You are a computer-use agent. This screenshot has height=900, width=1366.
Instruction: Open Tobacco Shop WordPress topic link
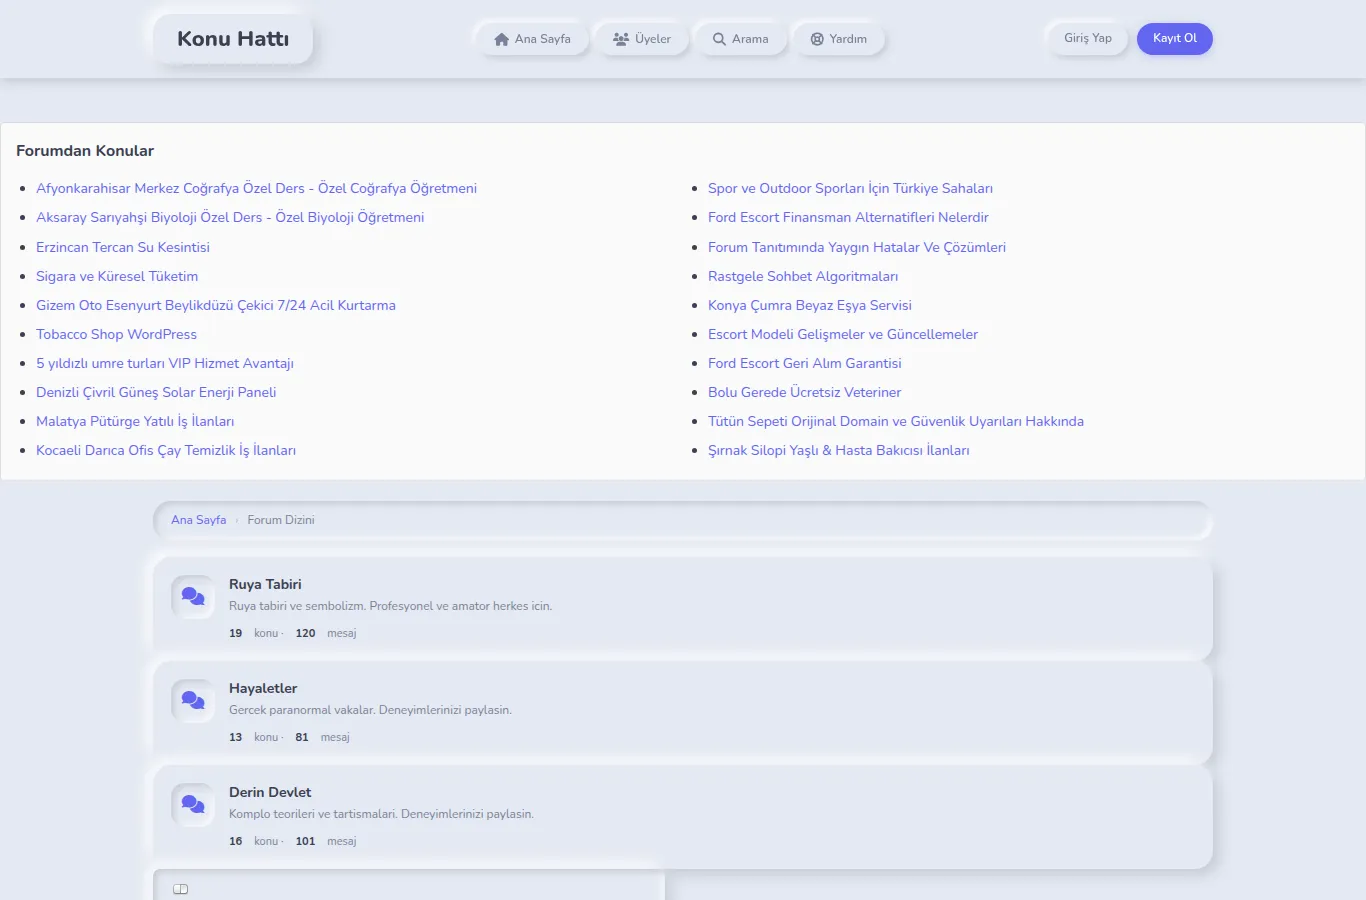(116, 334)
